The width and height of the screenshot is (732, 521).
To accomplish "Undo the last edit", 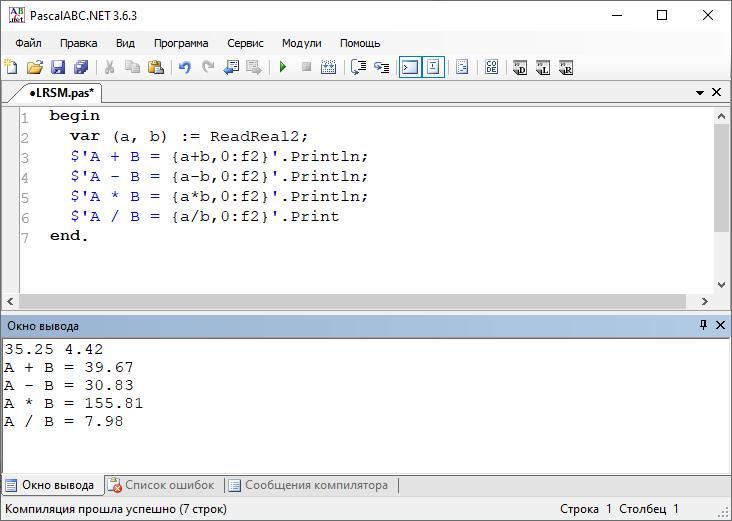I will point(184,68).
